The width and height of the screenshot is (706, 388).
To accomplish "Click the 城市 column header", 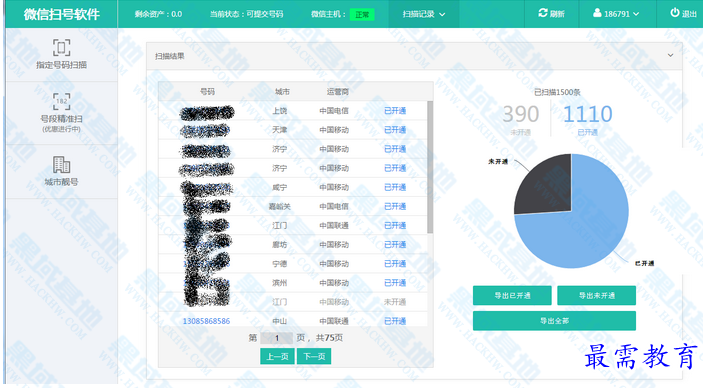I will (x=282, y=91).
